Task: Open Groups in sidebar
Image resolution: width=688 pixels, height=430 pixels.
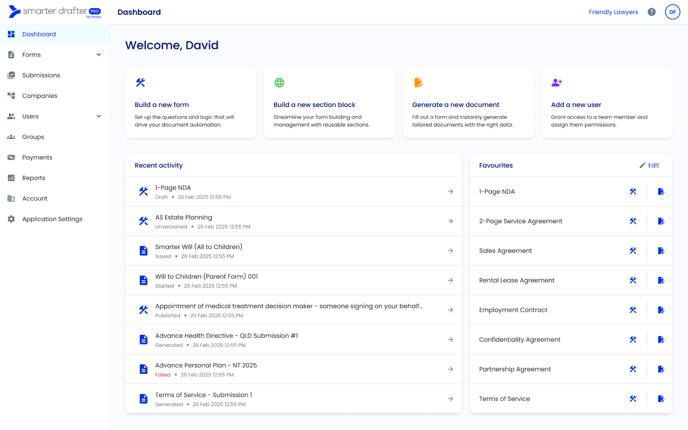Action: click(x=55, y=137)
